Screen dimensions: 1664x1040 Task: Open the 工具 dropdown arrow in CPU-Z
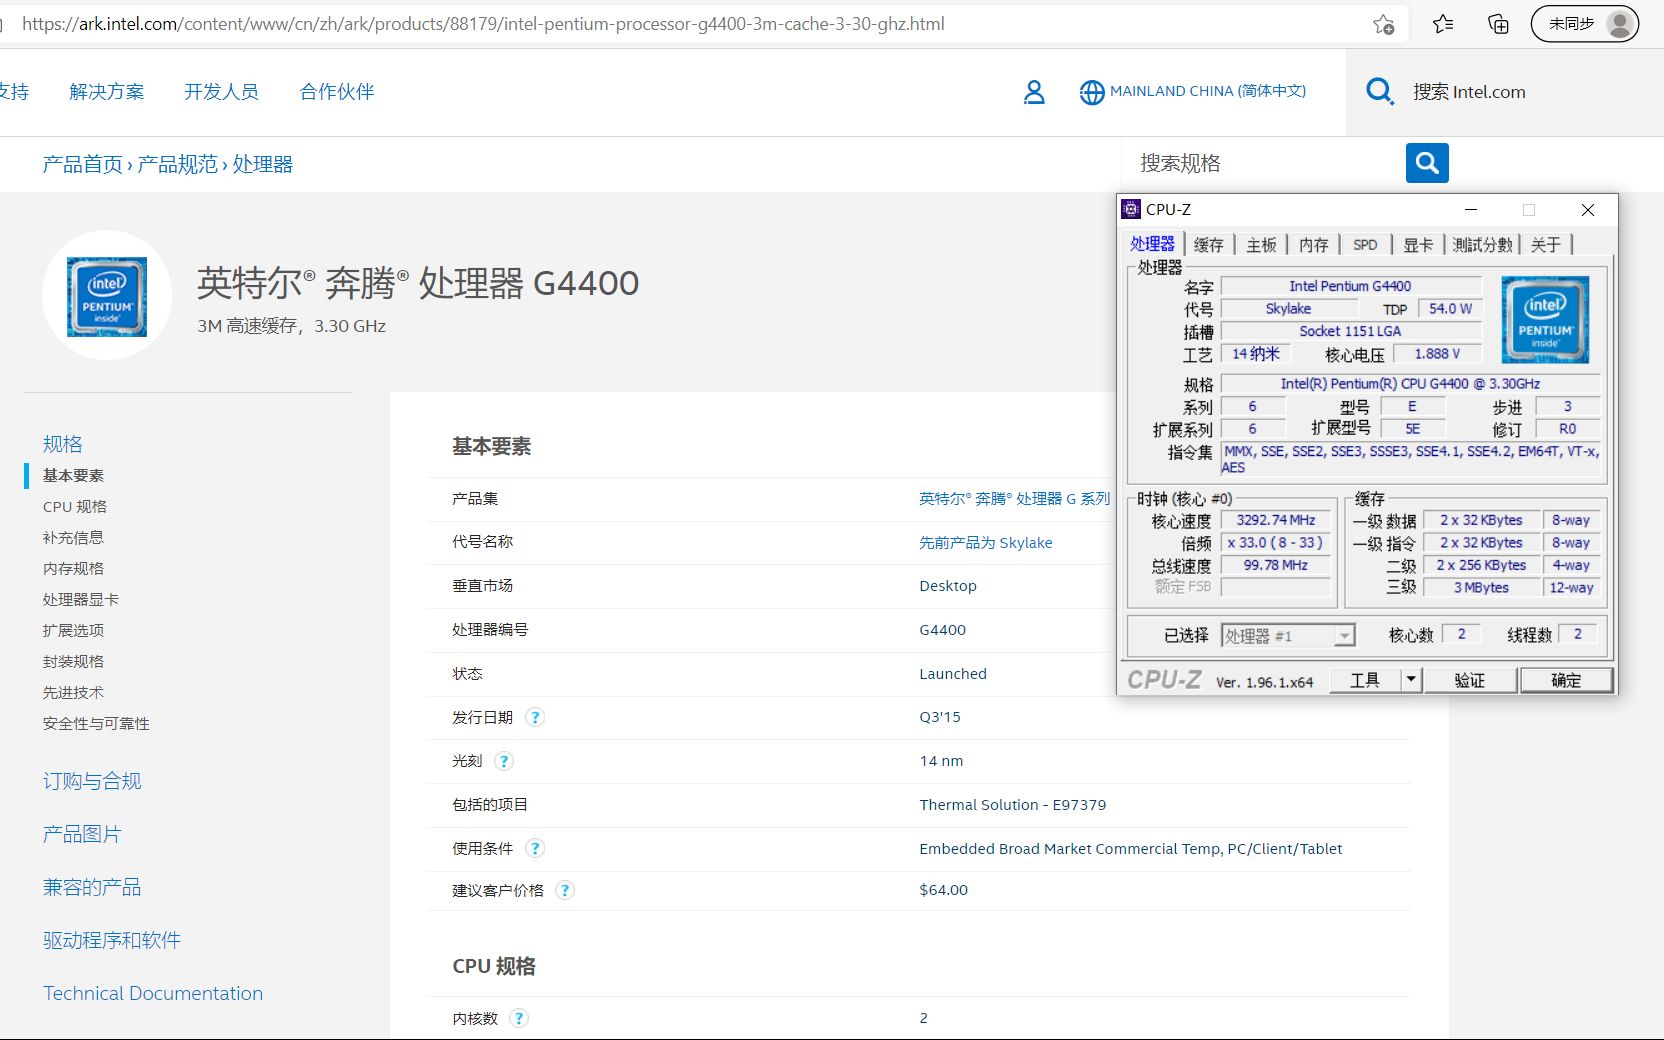pos(1410,679)
